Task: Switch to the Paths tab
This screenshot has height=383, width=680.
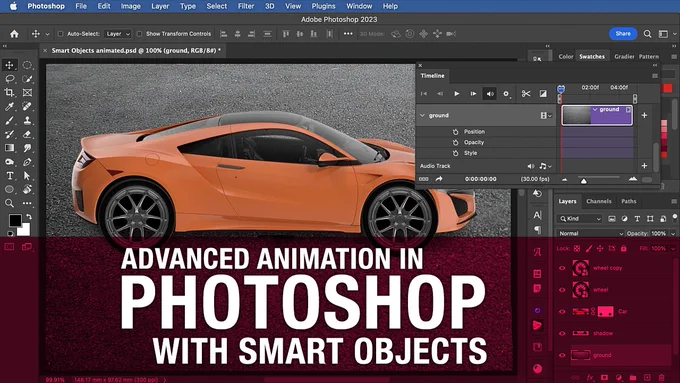Action: (628, 201)
